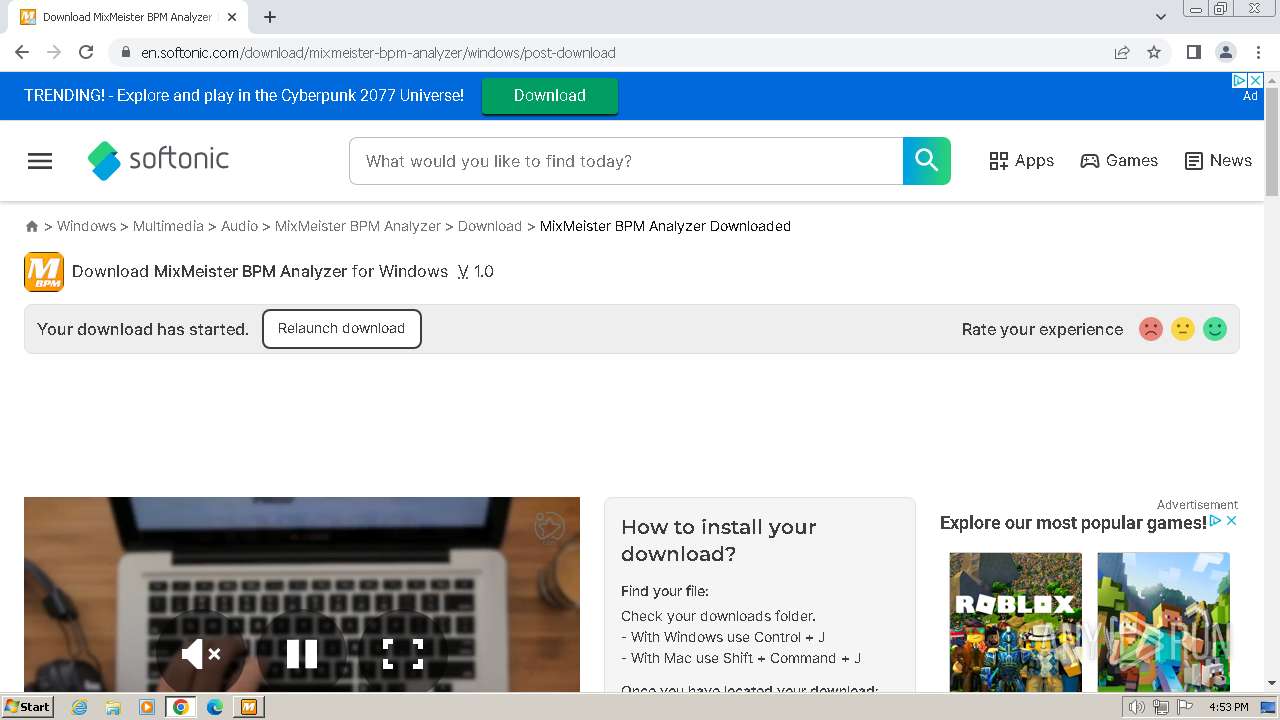Pause the video
The width and height of the screenshot is (1280, 720).
click(x=302, y=654)
